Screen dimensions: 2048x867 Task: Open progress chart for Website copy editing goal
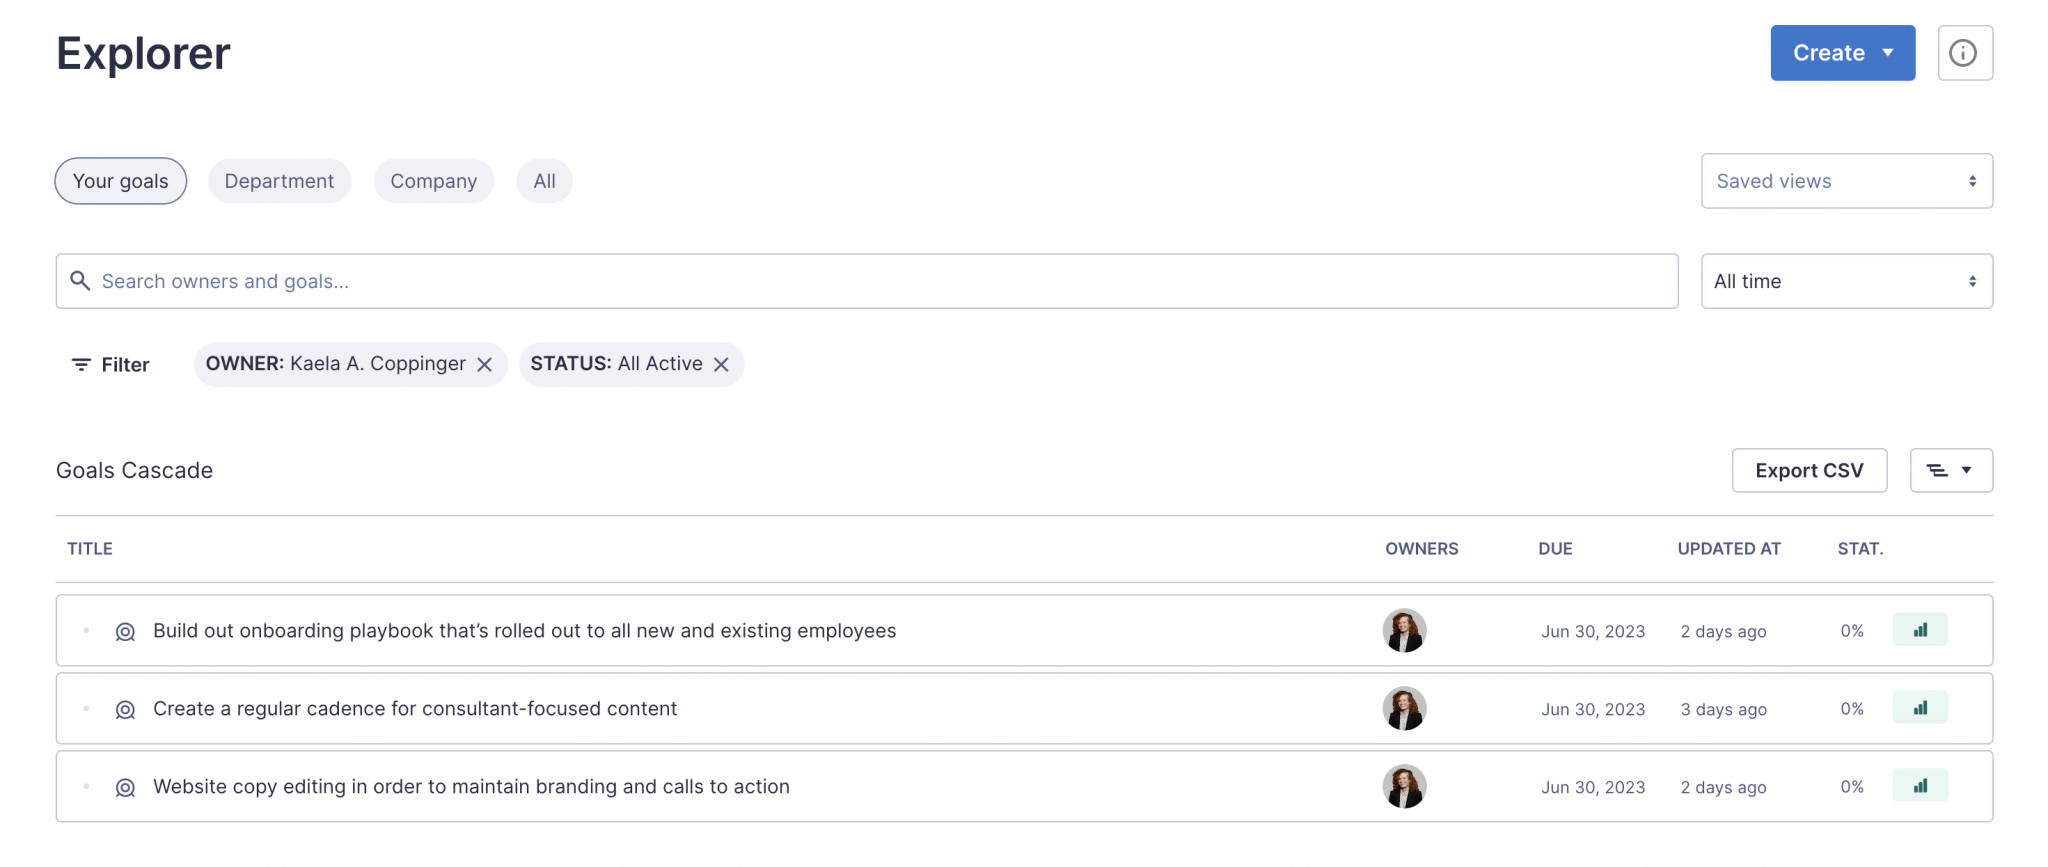tap(1919, 786)
